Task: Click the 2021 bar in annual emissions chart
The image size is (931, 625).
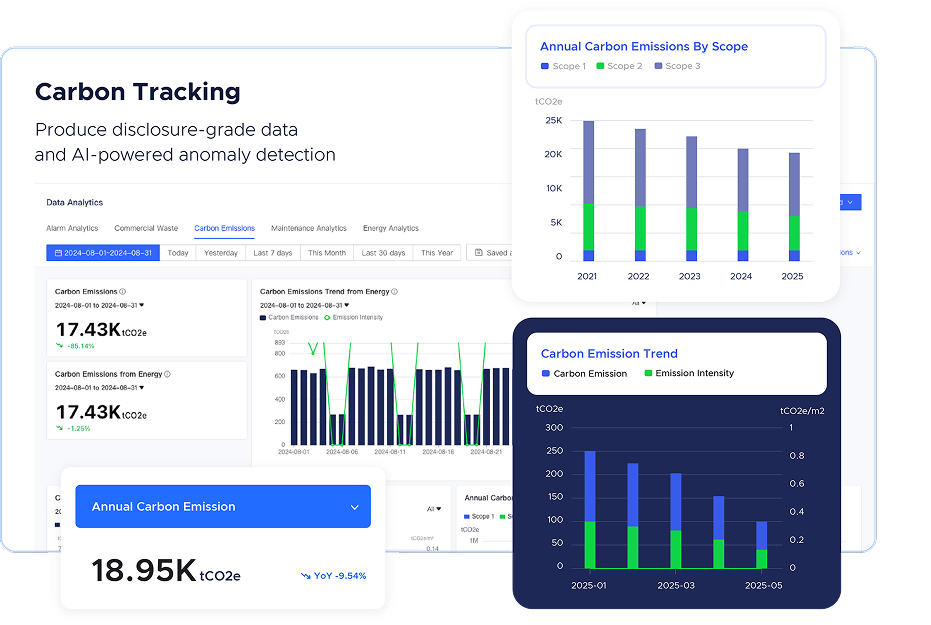Action: (589, 190)
